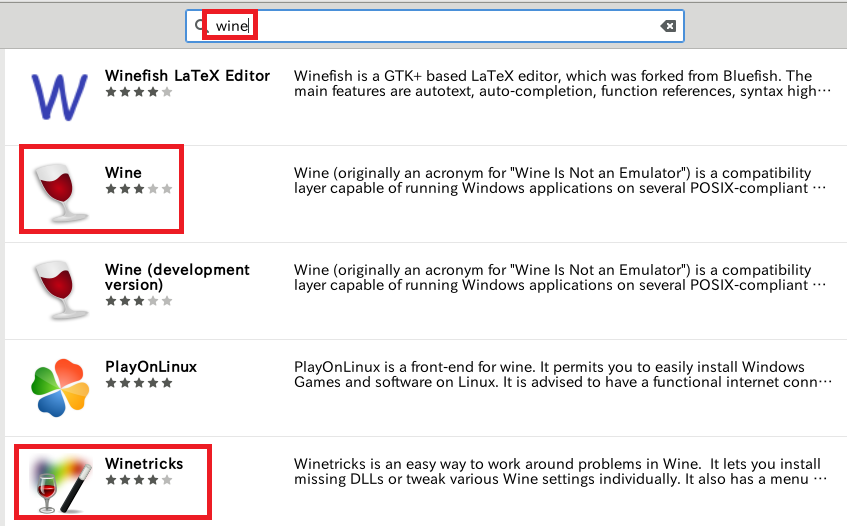This screenshot has height=526, width=847.
Task: Click the Winefish description about GTK+ based editor
Action: tap(562, 83)
